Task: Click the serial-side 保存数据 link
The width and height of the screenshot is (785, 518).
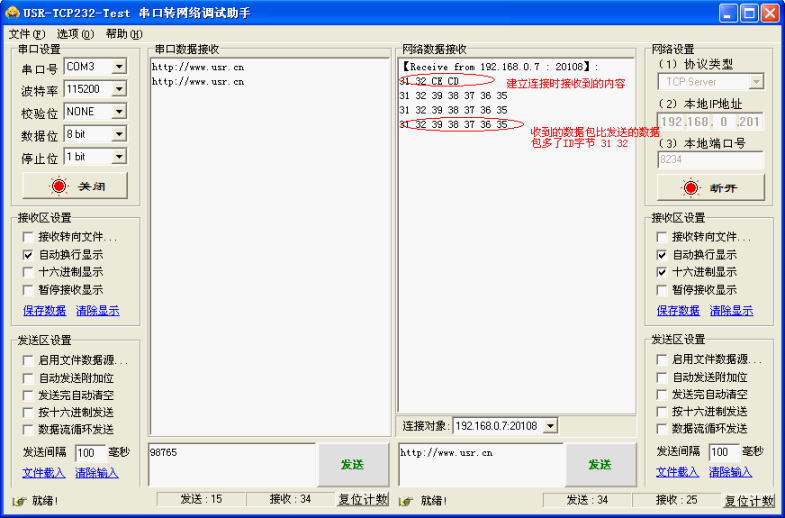Action: [44, 311]
